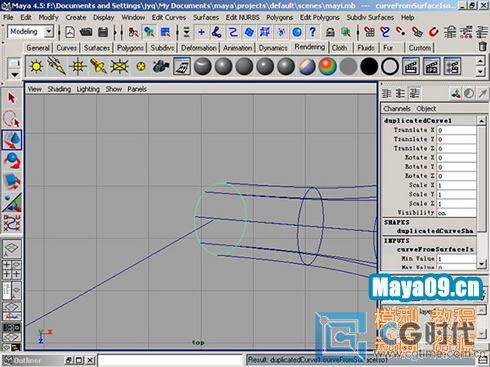The width and height of the screenshot is (490, 367).
Task: Select the curveFromSurfaceIso input node
Action: coord(435,249)
